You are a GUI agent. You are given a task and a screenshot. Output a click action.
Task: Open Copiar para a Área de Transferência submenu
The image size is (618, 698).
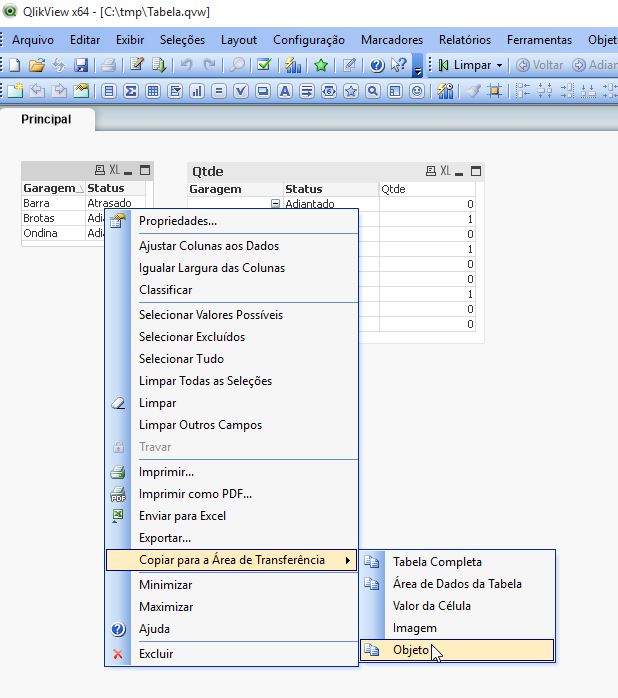[231, 560]
